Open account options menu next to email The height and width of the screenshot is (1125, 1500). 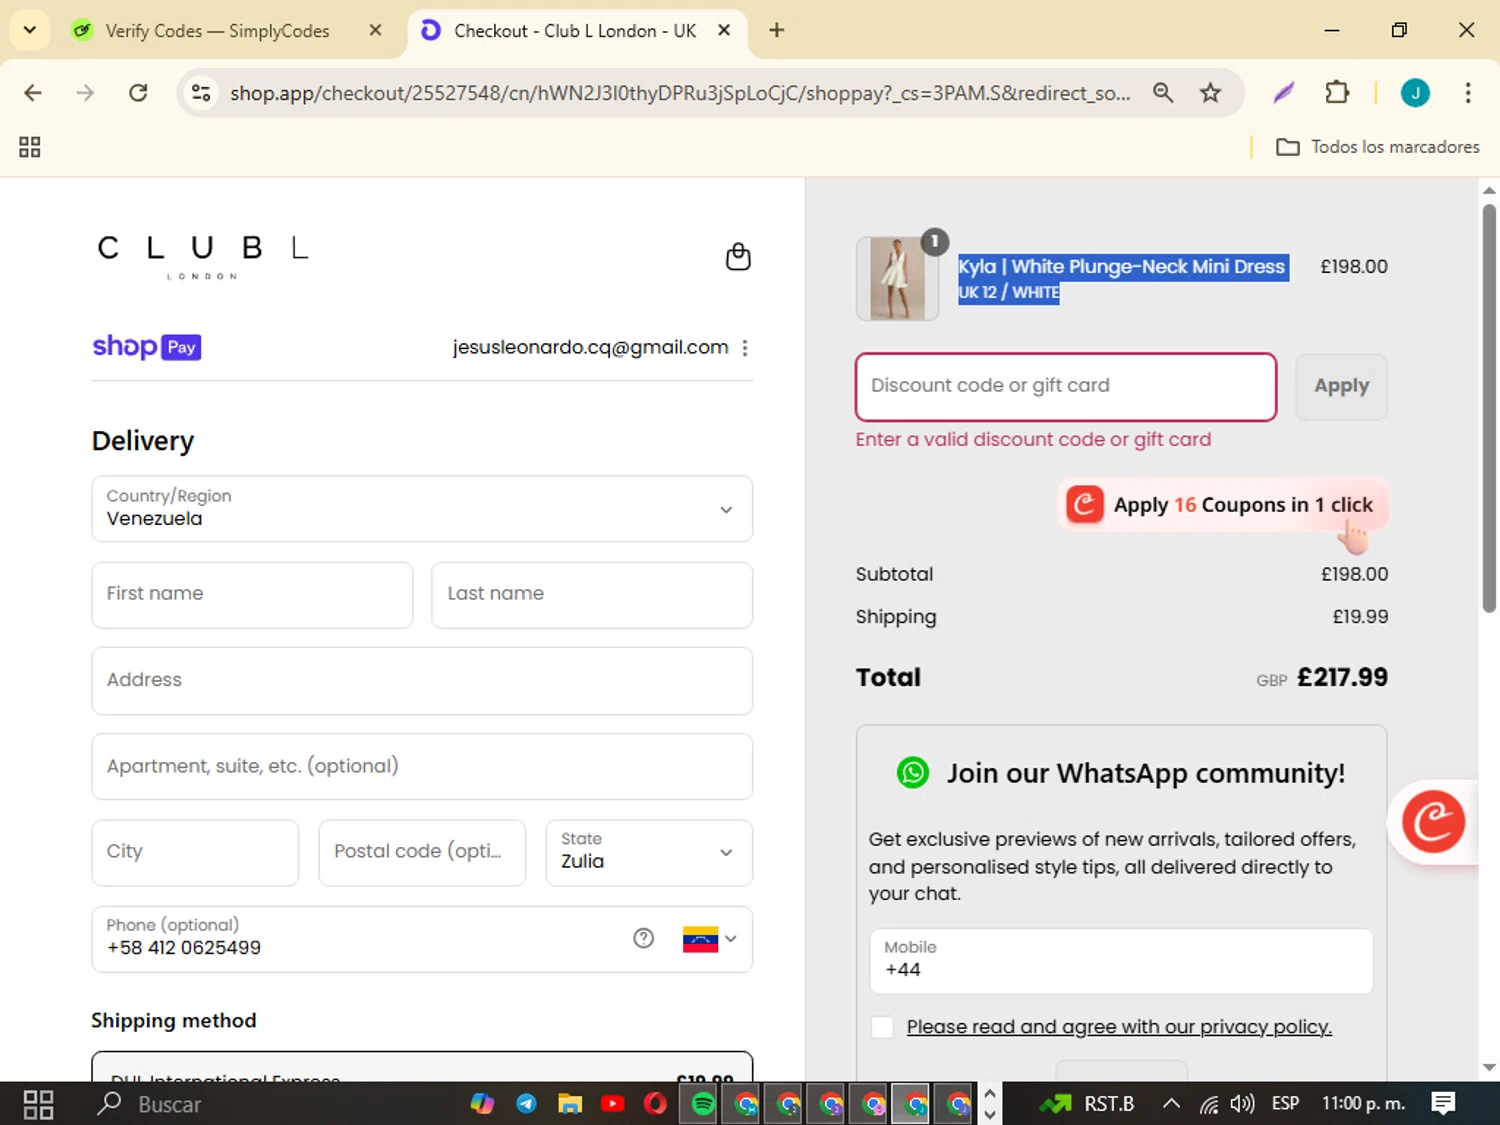pos(745,348)
